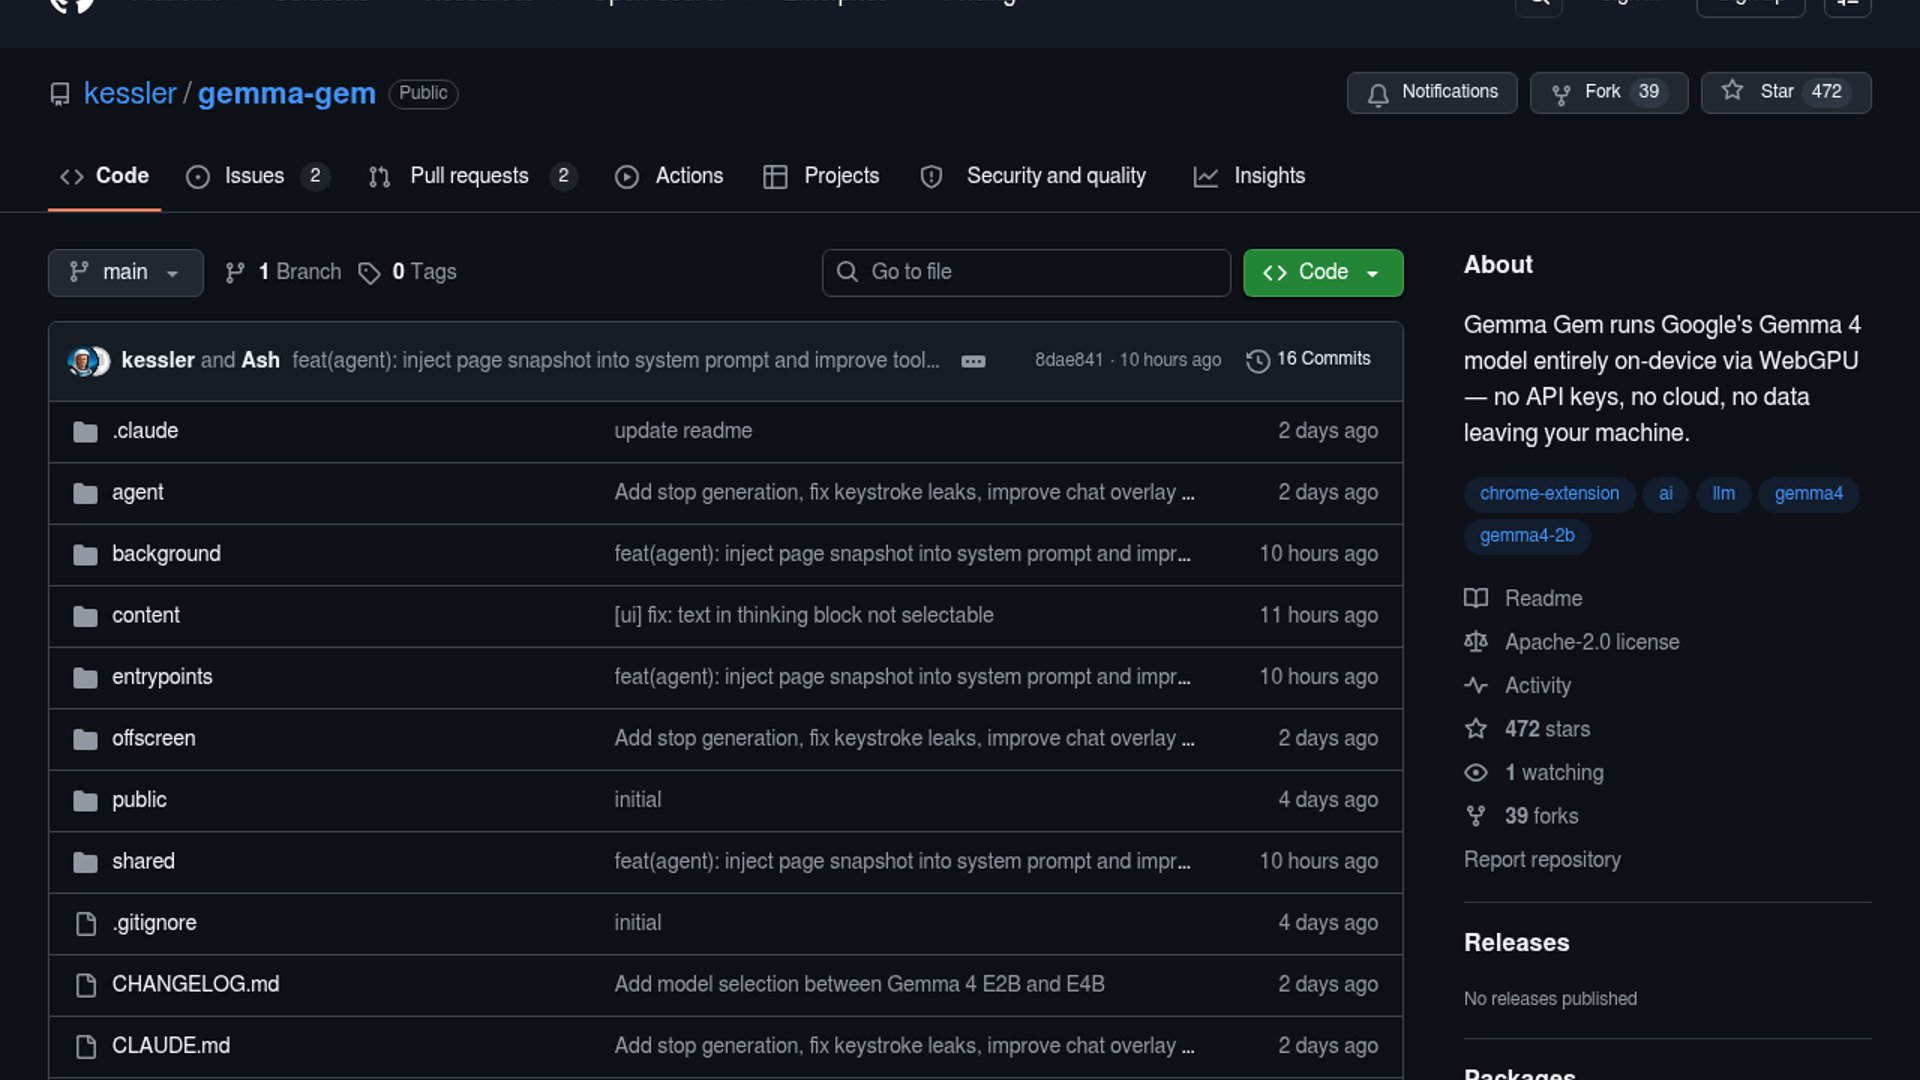Viewport: 1920px width, 1080px height.
Task: Click the chrome-extension topic tag
Action: 1548,493
